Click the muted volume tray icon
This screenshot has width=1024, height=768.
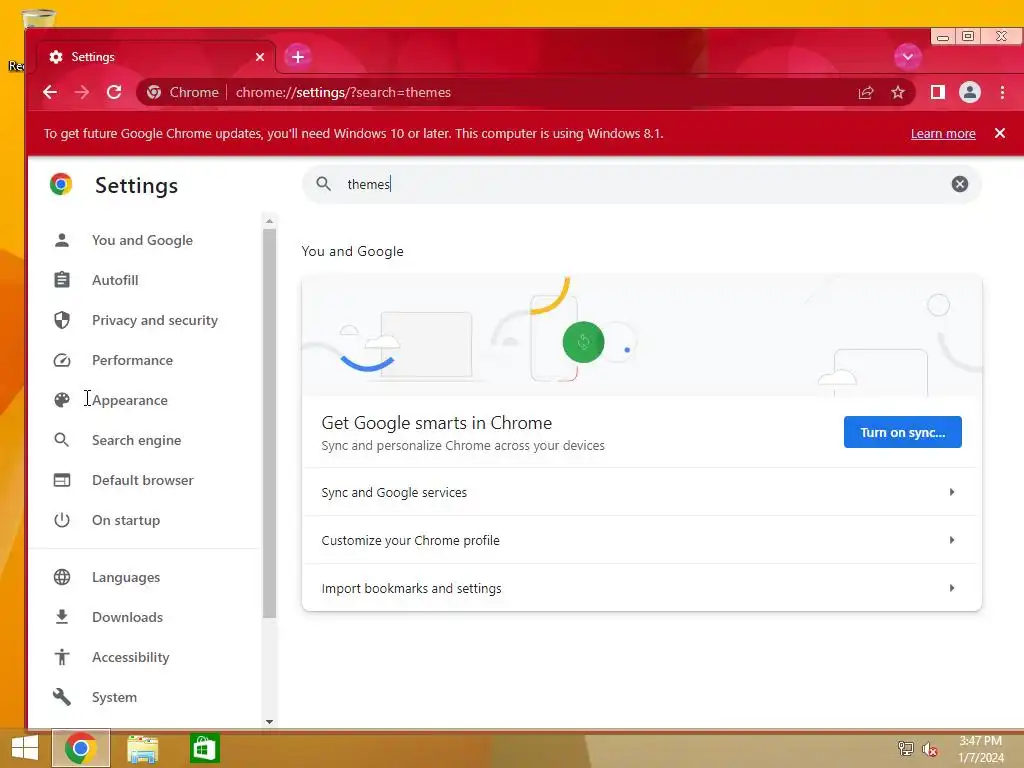click(x=930, y=750)
